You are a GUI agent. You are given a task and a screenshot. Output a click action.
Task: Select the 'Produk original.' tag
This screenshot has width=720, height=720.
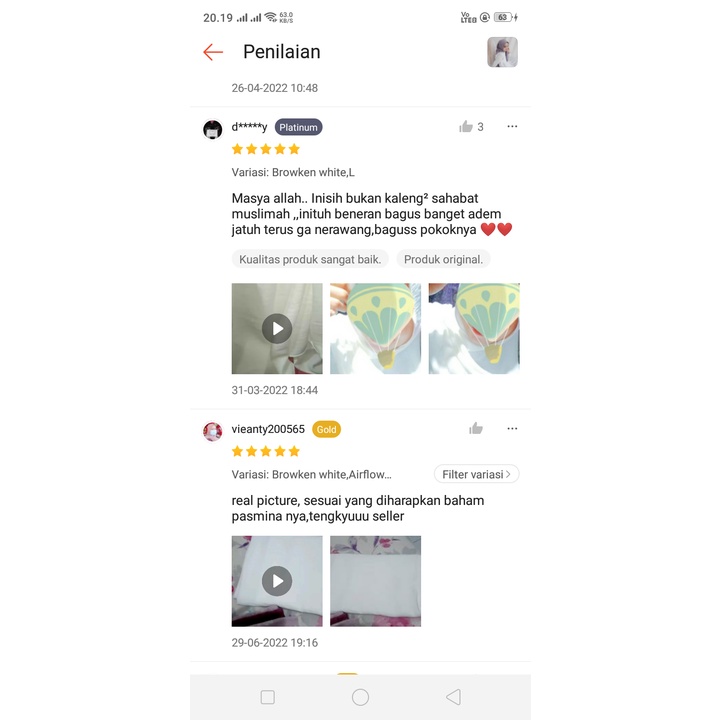(444, 259)
